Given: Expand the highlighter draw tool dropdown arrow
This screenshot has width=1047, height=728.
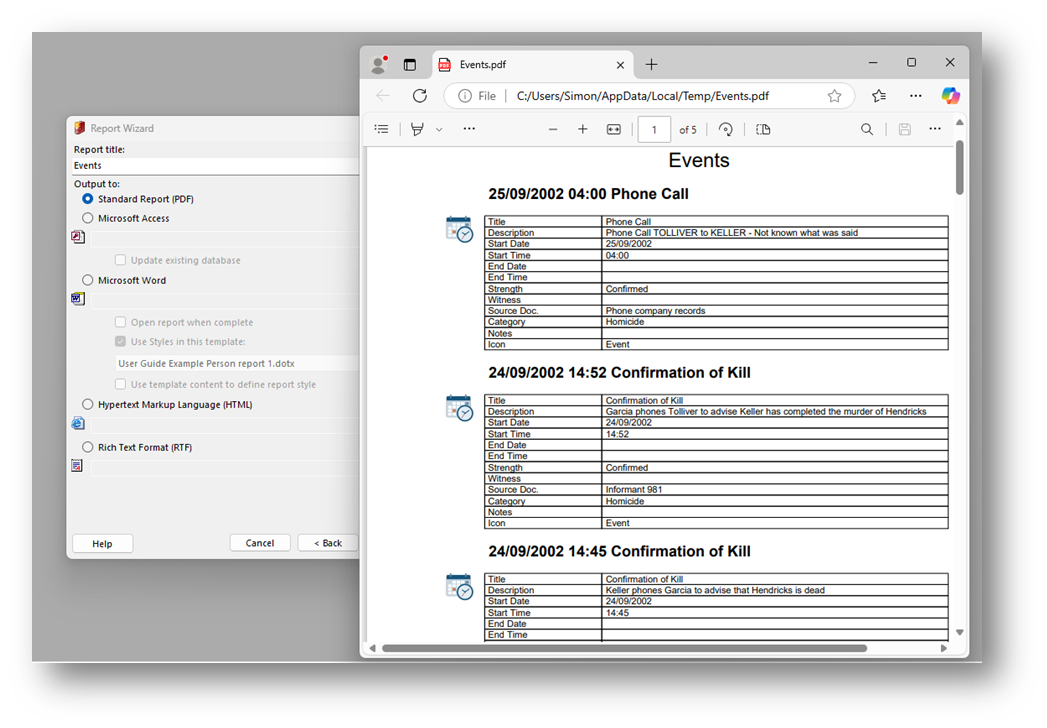Looking at the screenshot, I should pos(439,130).
